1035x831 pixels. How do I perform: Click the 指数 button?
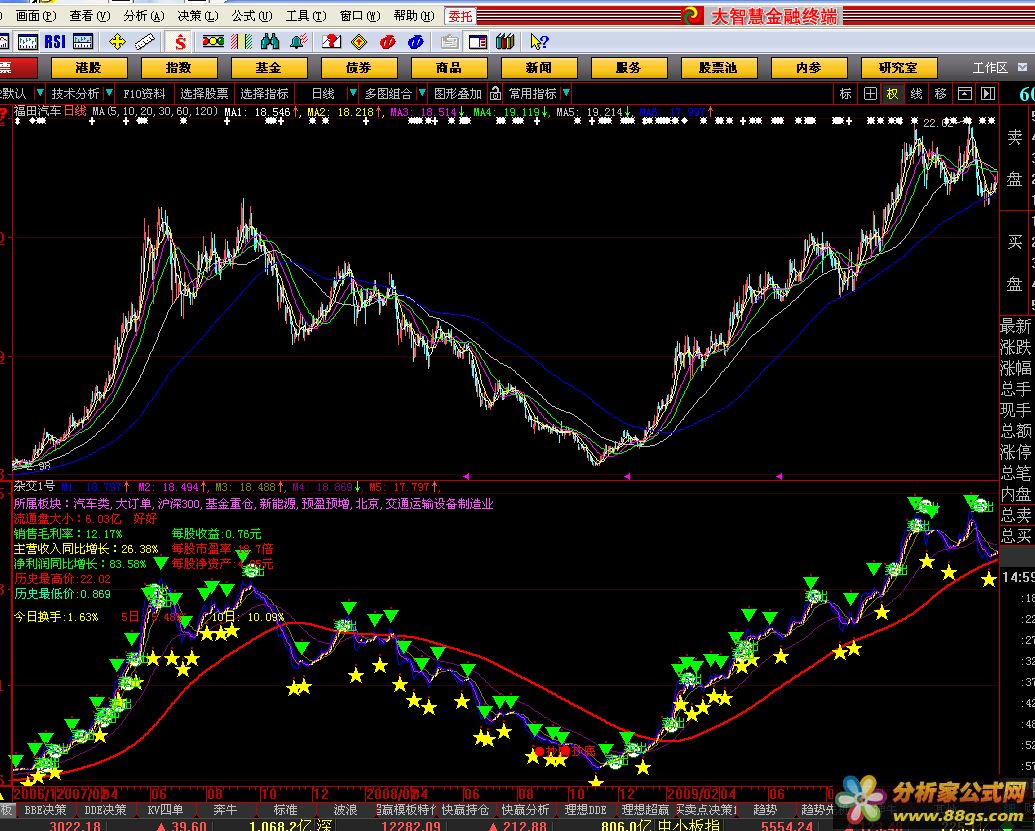coord(179,67)
